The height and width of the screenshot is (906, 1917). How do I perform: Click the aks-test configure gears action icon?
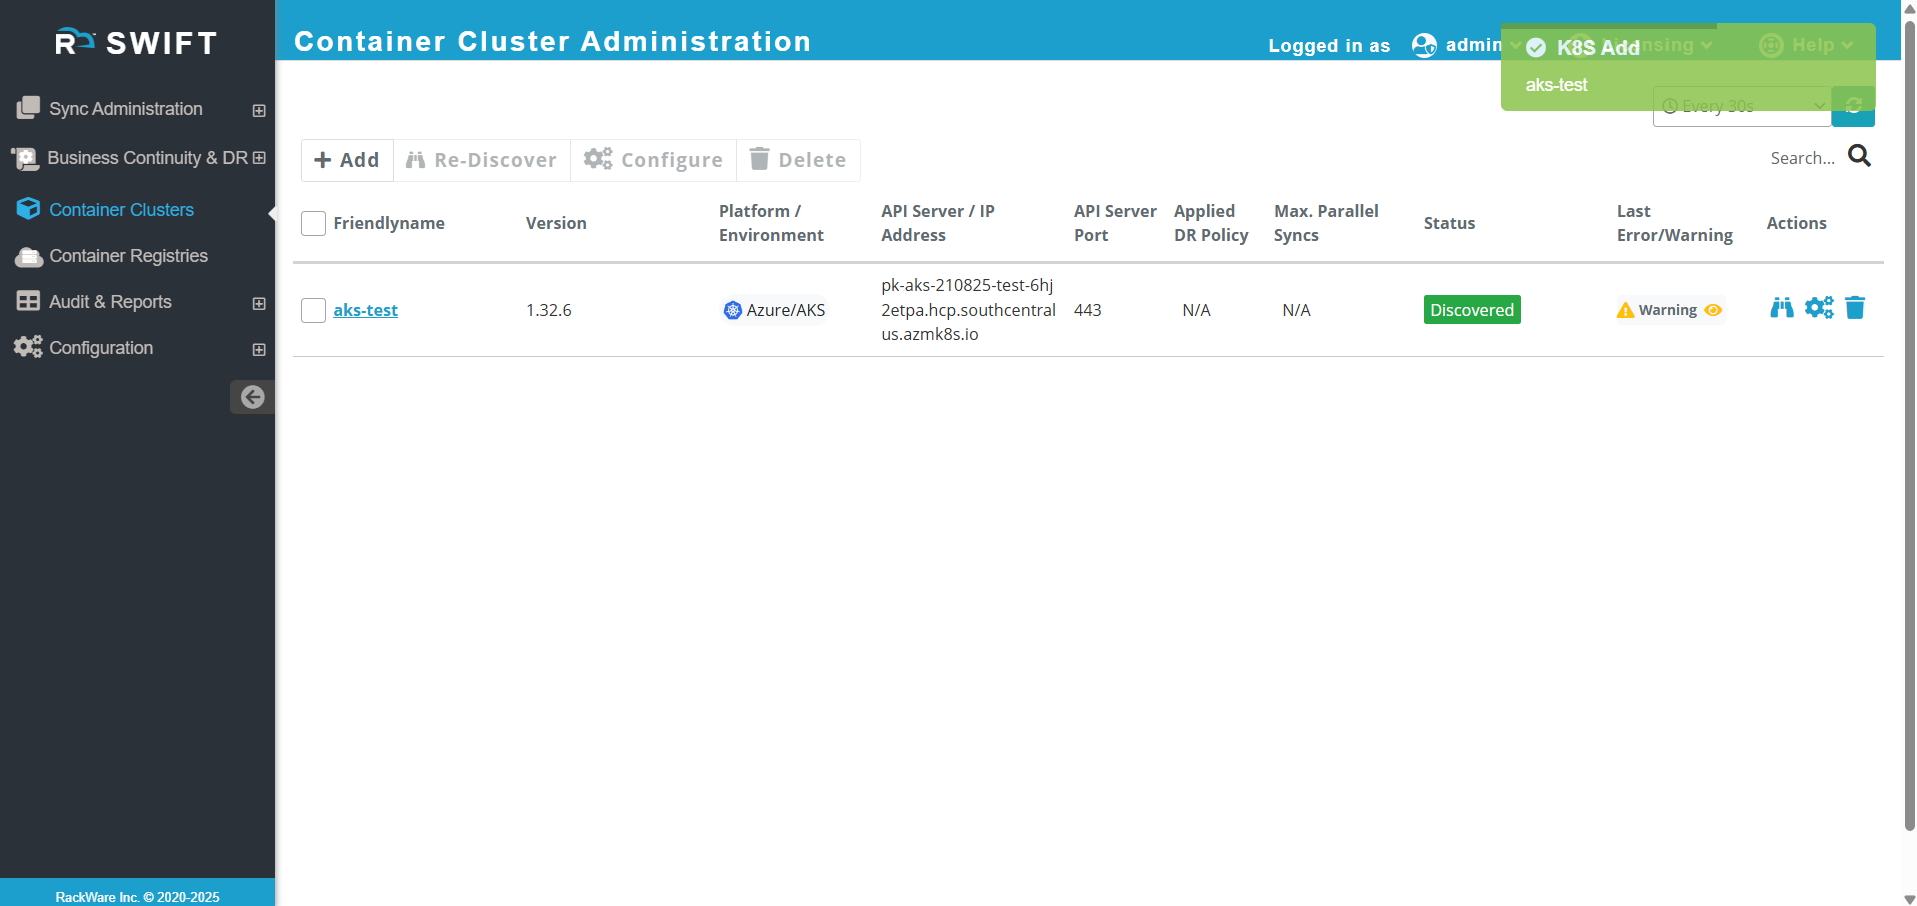(x=1819, y=308)
